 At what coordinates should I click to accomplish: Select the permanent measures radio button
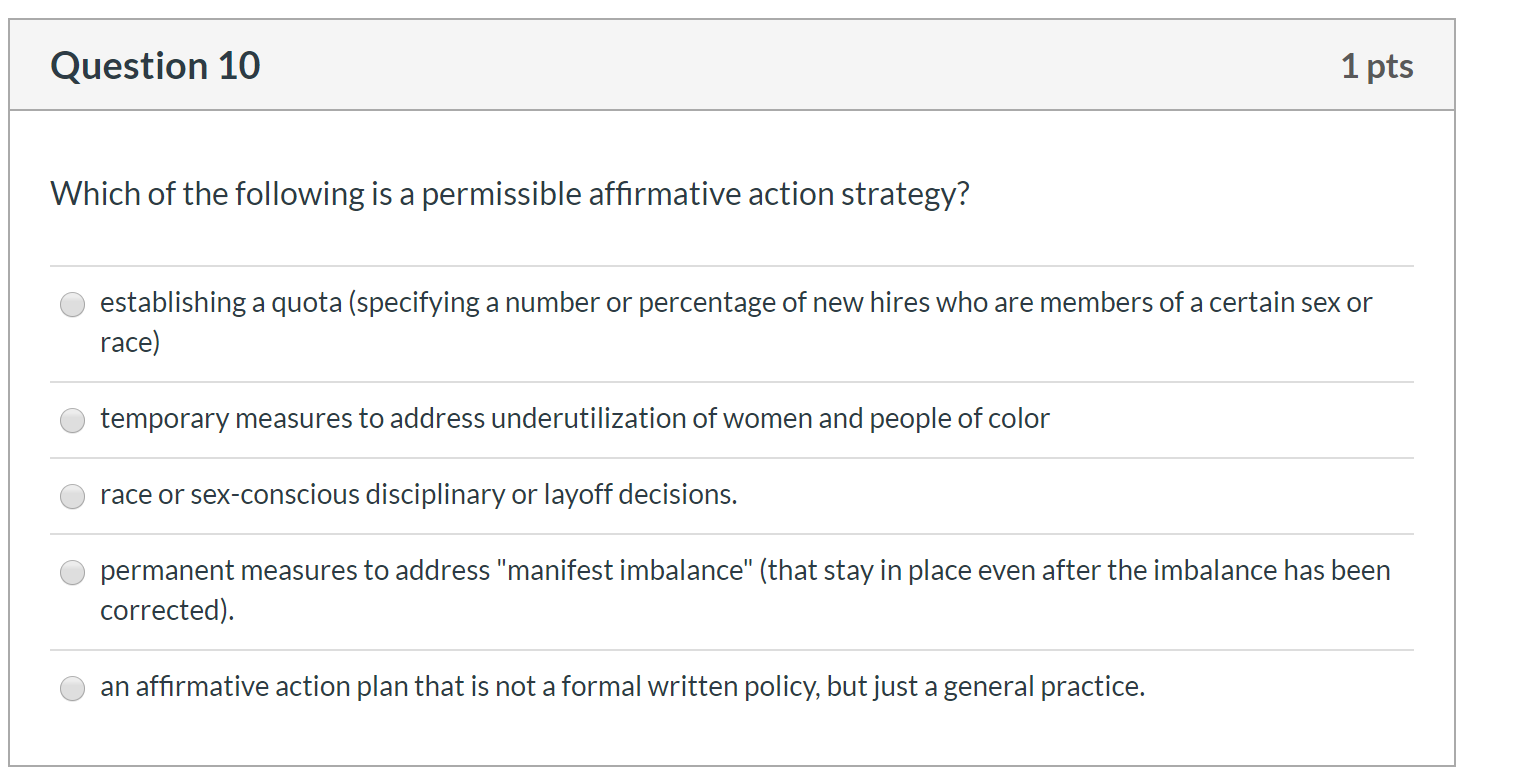(x=73, y=573)
